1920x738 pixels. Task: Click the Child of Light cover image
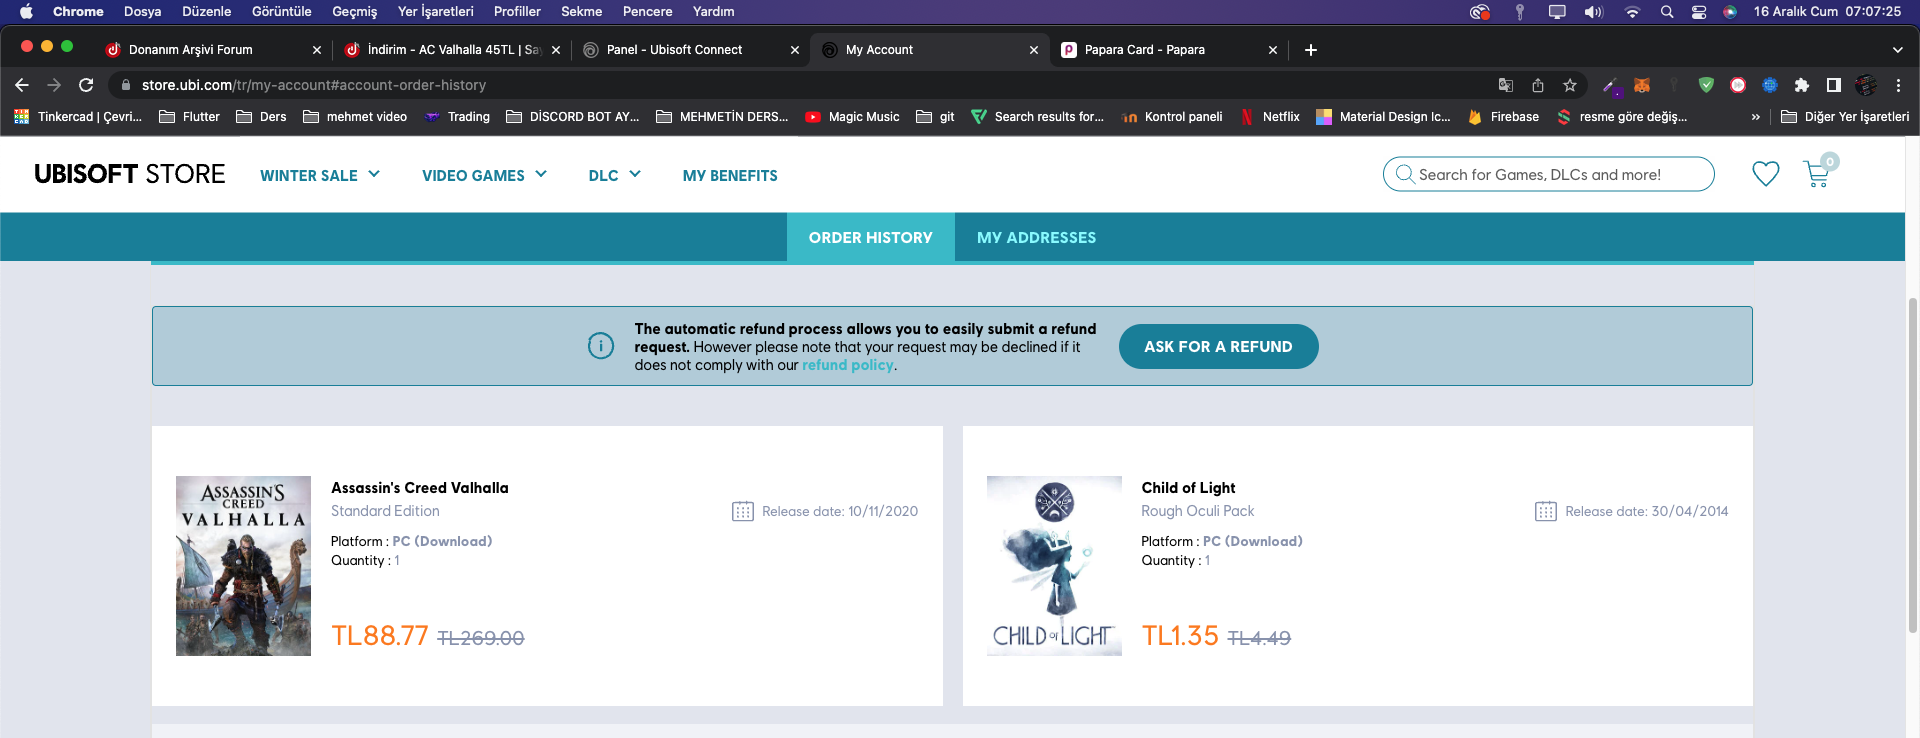(1054, 566)
